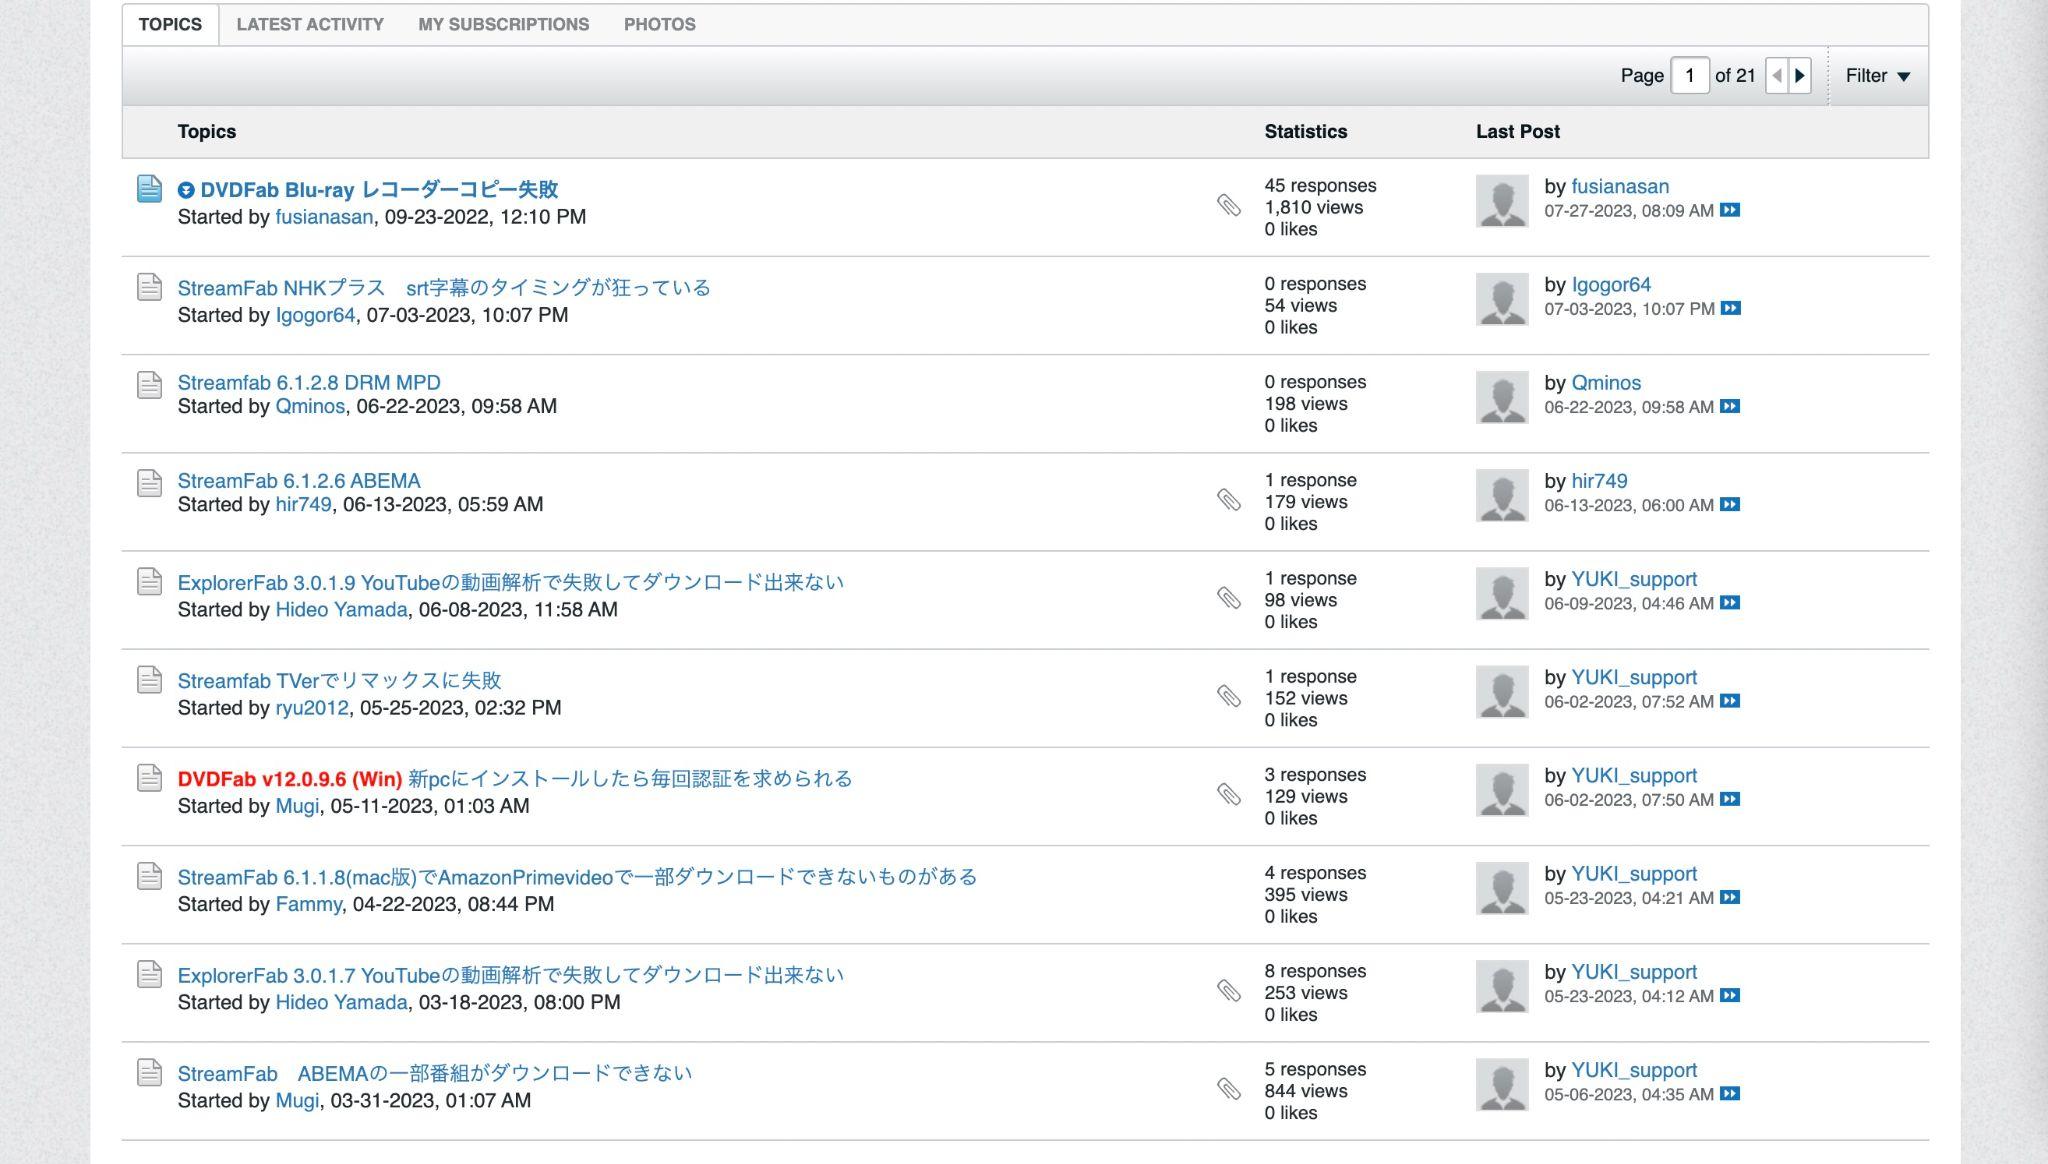This screenshot has height=1164, width=2048.
Task: Open the Photos tab
Action: 659,24
